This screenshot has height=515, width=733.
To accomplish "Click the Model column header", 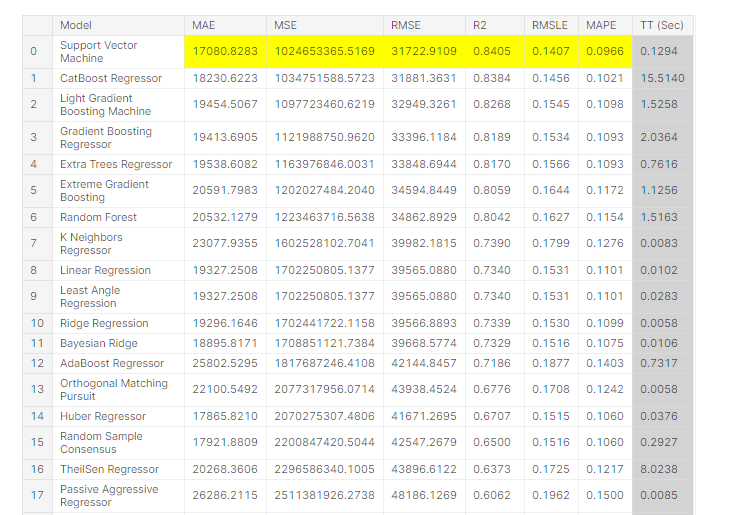I will pyautogui.click(x=76, y=25).
